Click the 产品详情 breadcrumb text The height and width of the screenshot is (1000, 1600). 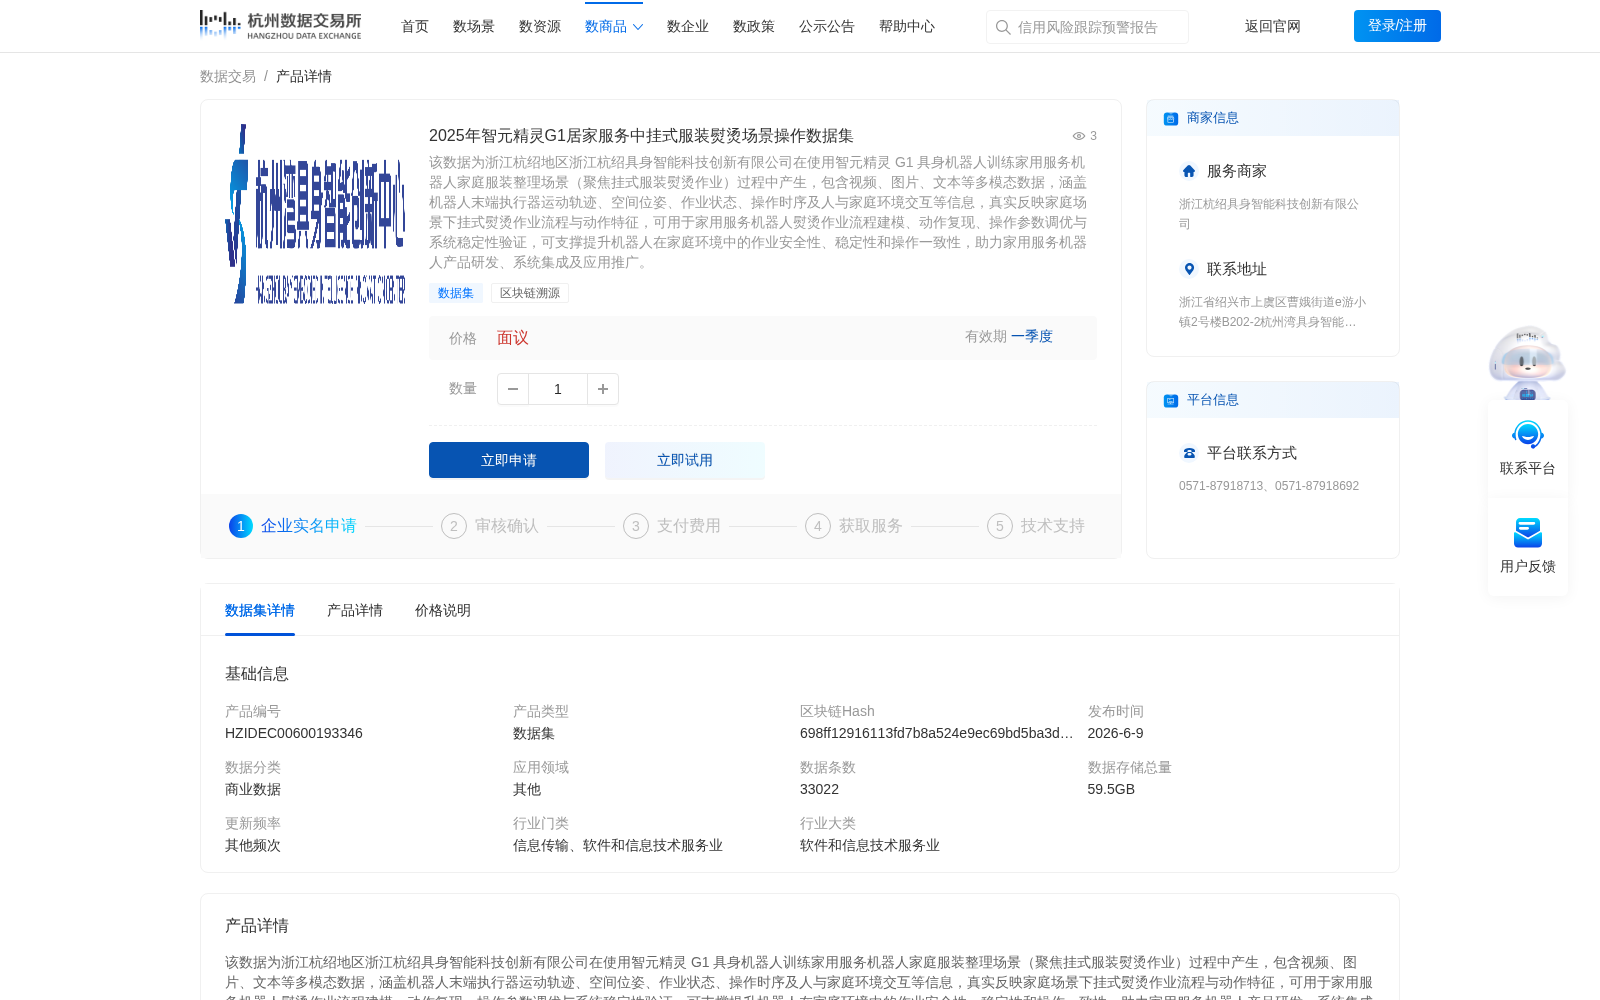[304, 76]
